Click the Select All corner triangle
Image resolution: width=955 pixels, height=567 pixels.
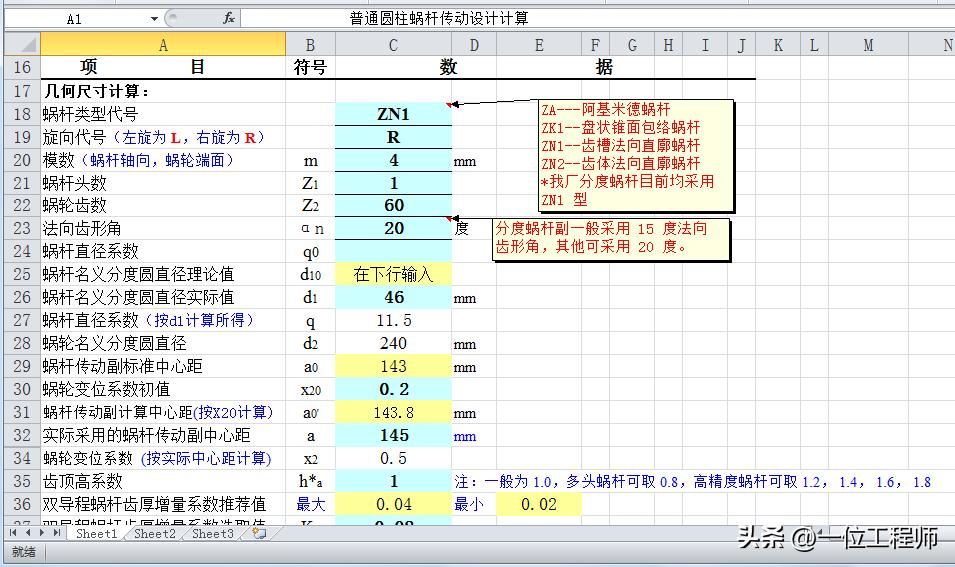pos(22,45)
